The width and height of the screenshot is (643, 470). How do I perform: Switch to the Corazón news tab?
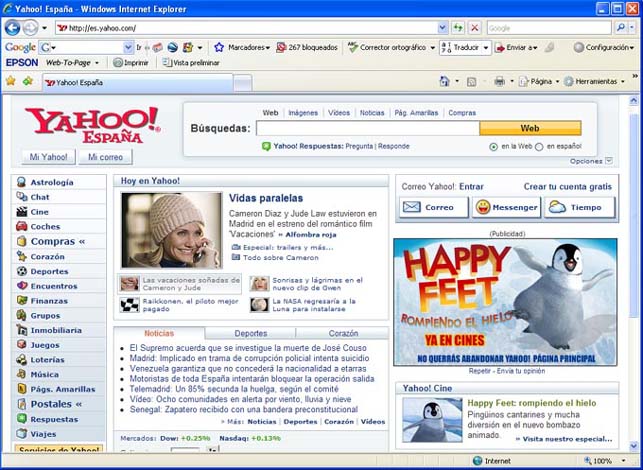[343, 333]
